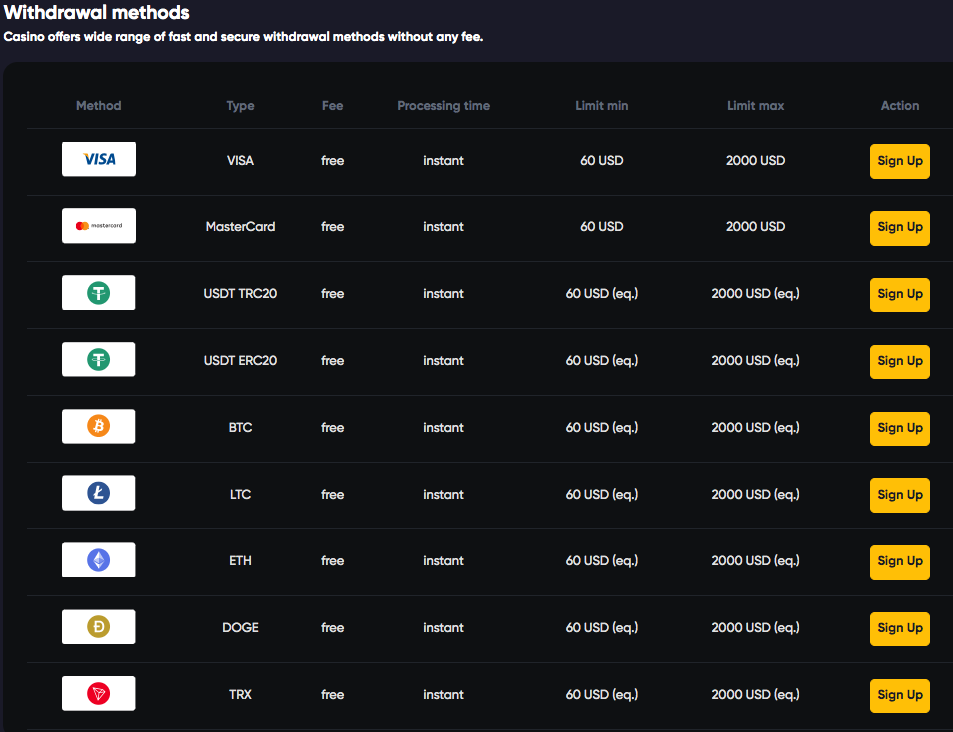Screen dimensions: 953x732
Task: Pick the red TRON icon
Action: click(98, 694)
